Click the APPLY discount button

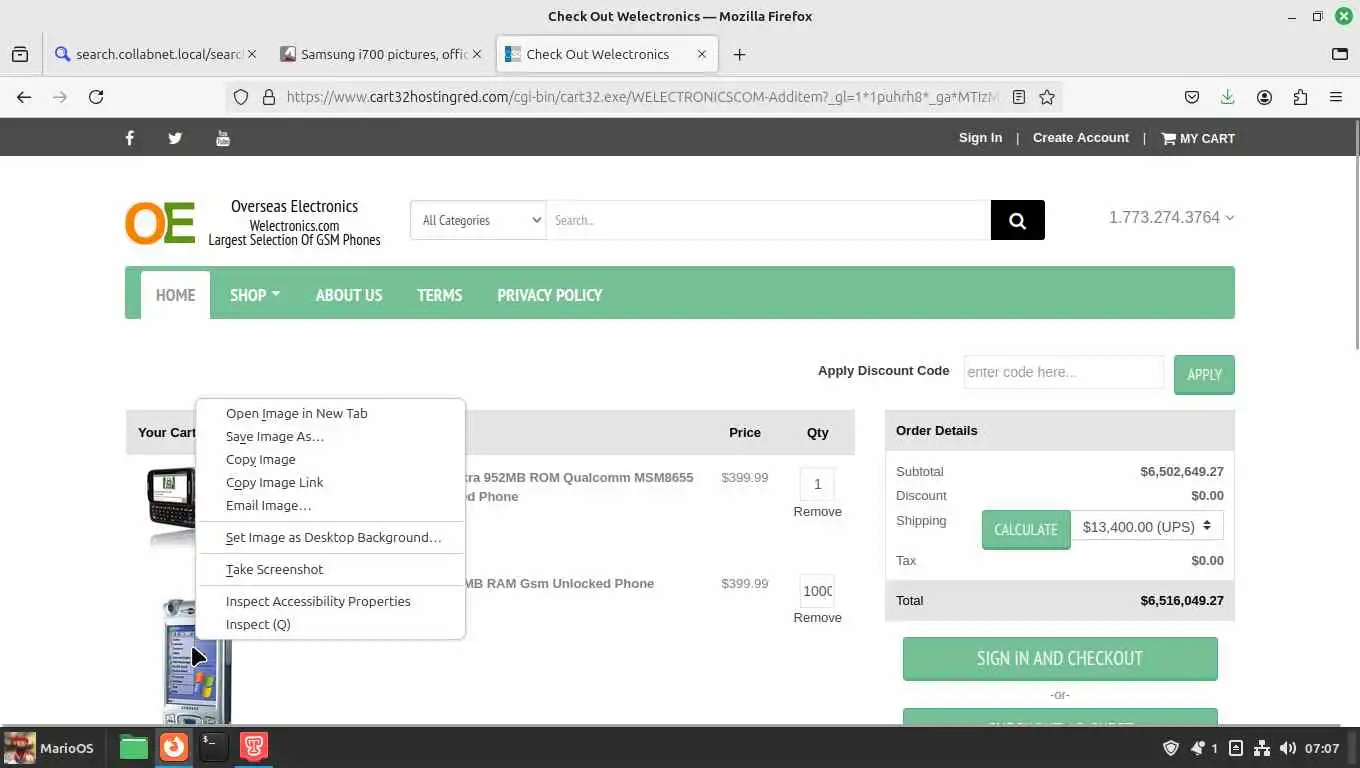[x=1204, y=374]
